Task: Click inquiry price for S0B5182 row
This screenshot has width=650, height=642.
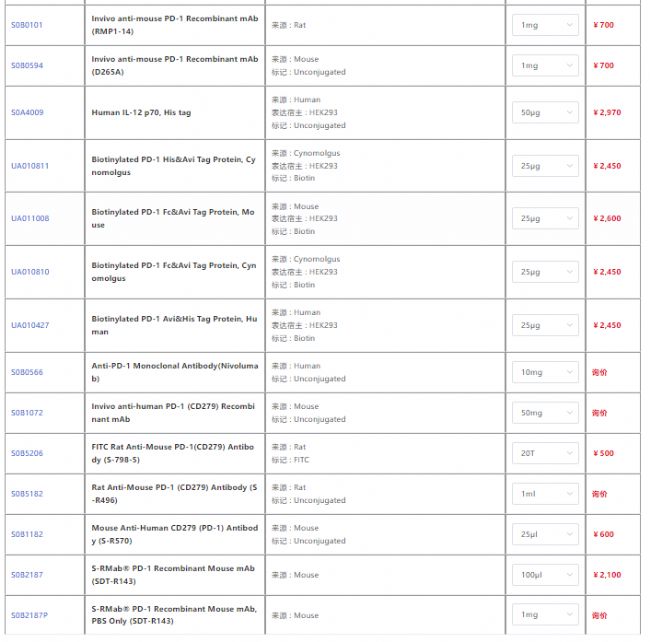Action: click(x=600, y=494)
